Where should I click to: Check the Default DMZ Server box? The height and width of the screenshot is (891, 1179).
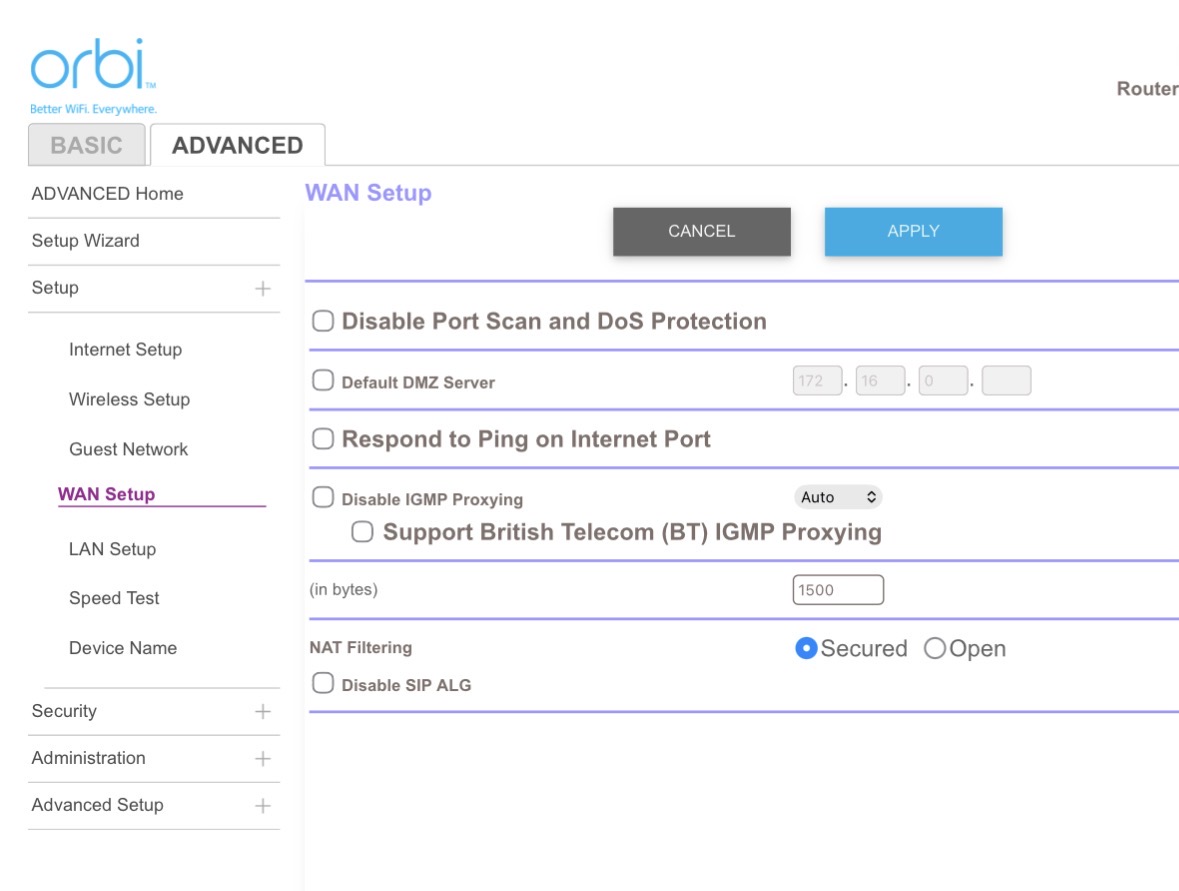[x=323, y=380]
